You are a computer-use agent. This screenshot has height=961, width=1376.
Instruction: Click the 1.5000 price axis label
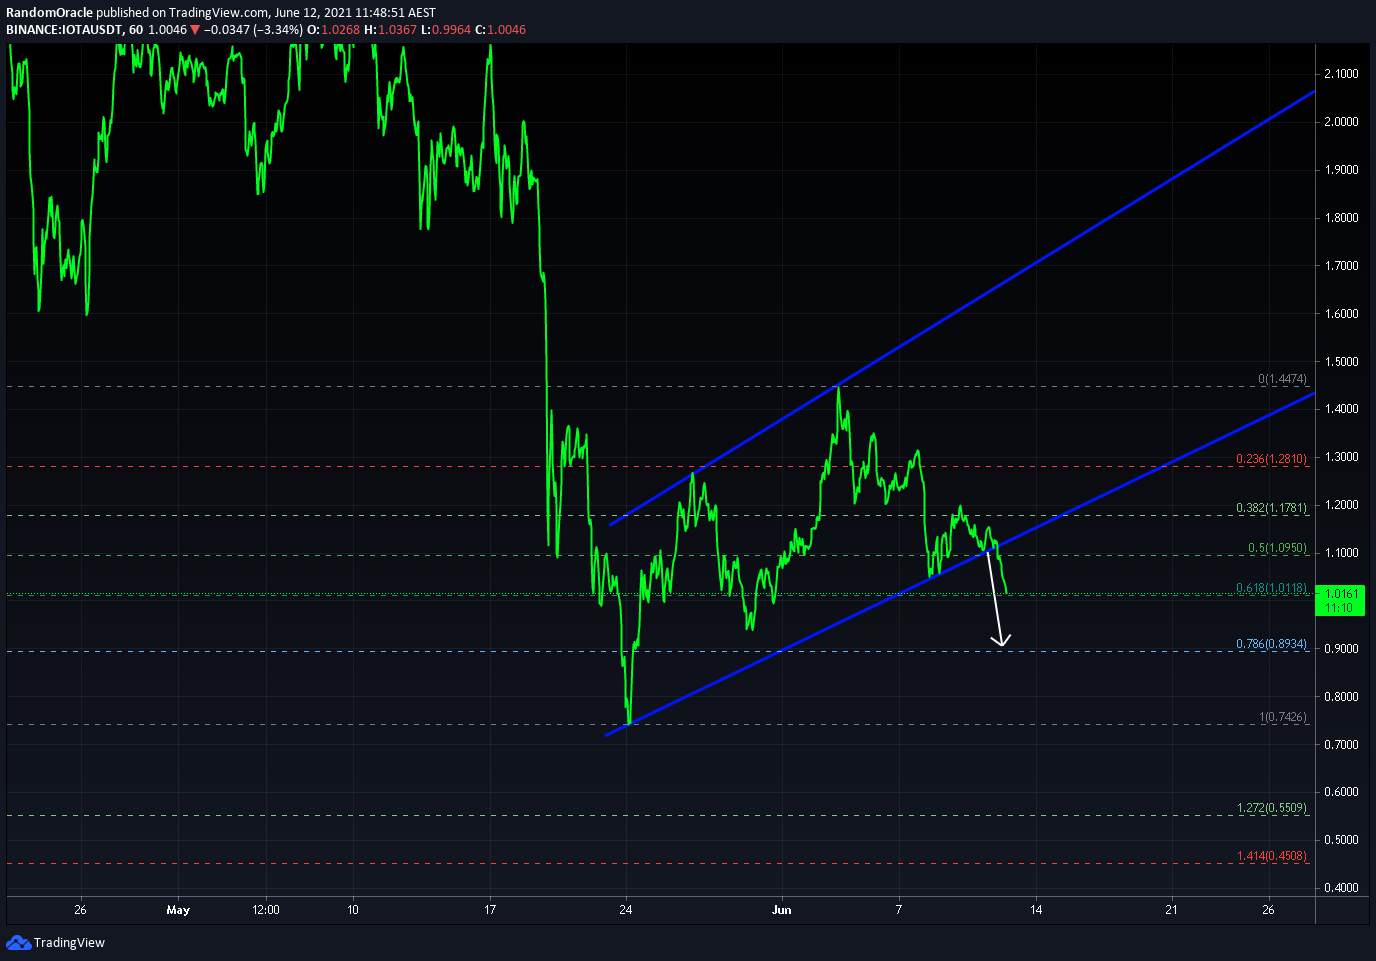pos(1341,362)
